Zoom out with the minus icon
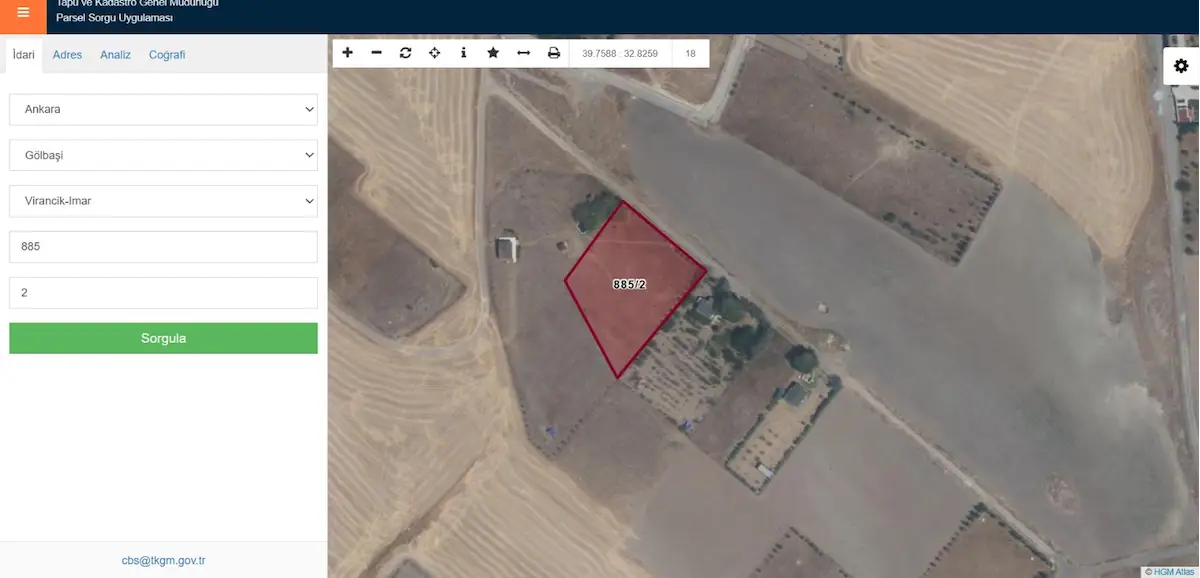1200x578 pixels. (x=376, y=53)
